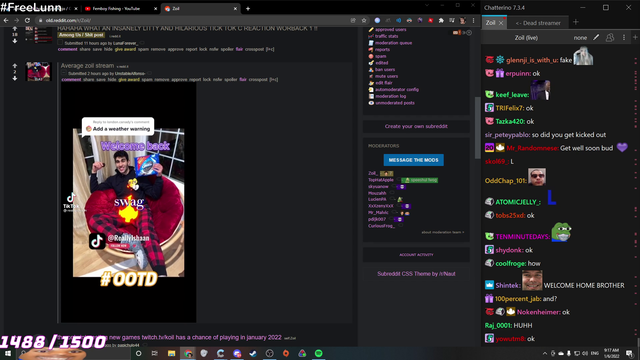Screen dimensions: 640x360
Task: Open the Chatterino viewer list icon
Action: tap(610, 38)
